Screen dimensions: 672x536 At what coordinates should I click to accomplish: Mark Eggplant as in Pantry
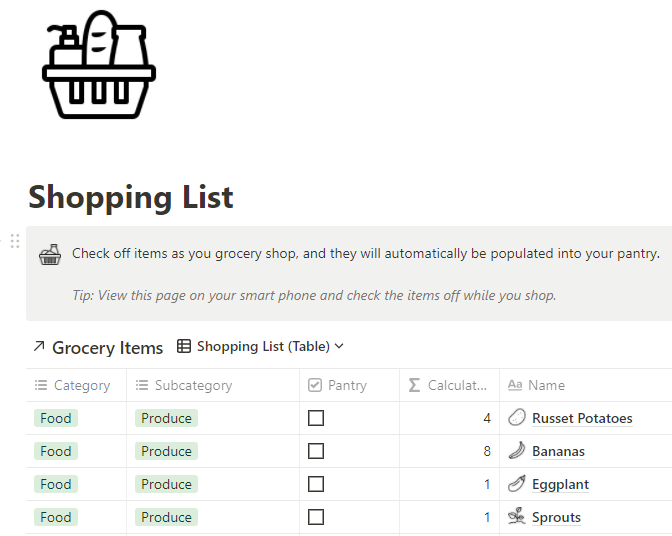pyautogui.click(x=316, y=484)
